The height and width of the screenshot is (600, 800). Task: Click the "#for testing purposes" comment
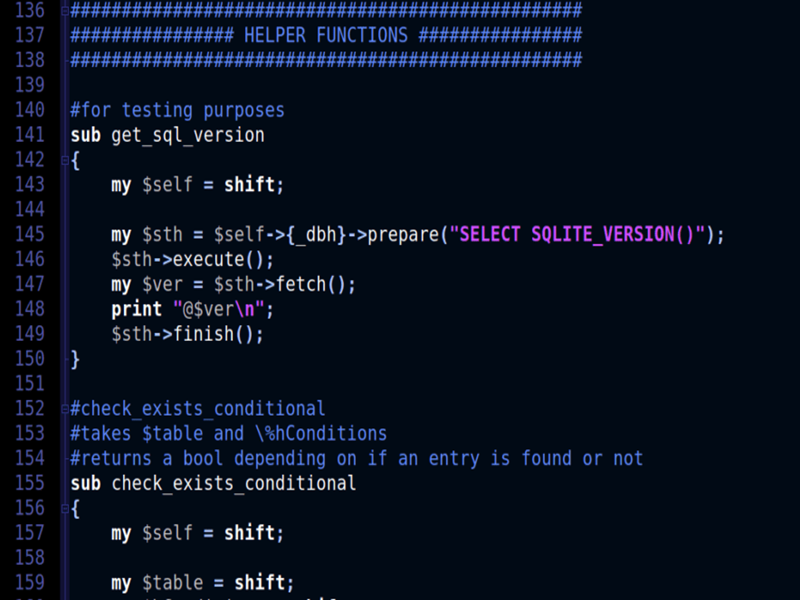pyautogui.click(x=177, y=110)
